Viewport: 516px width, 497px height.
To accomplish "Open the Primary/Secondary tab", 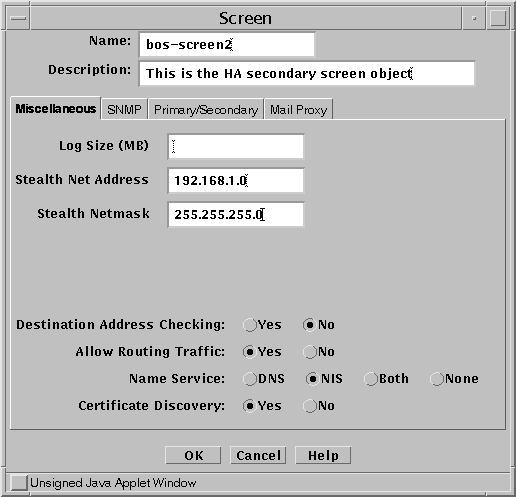I will point(206,109).
